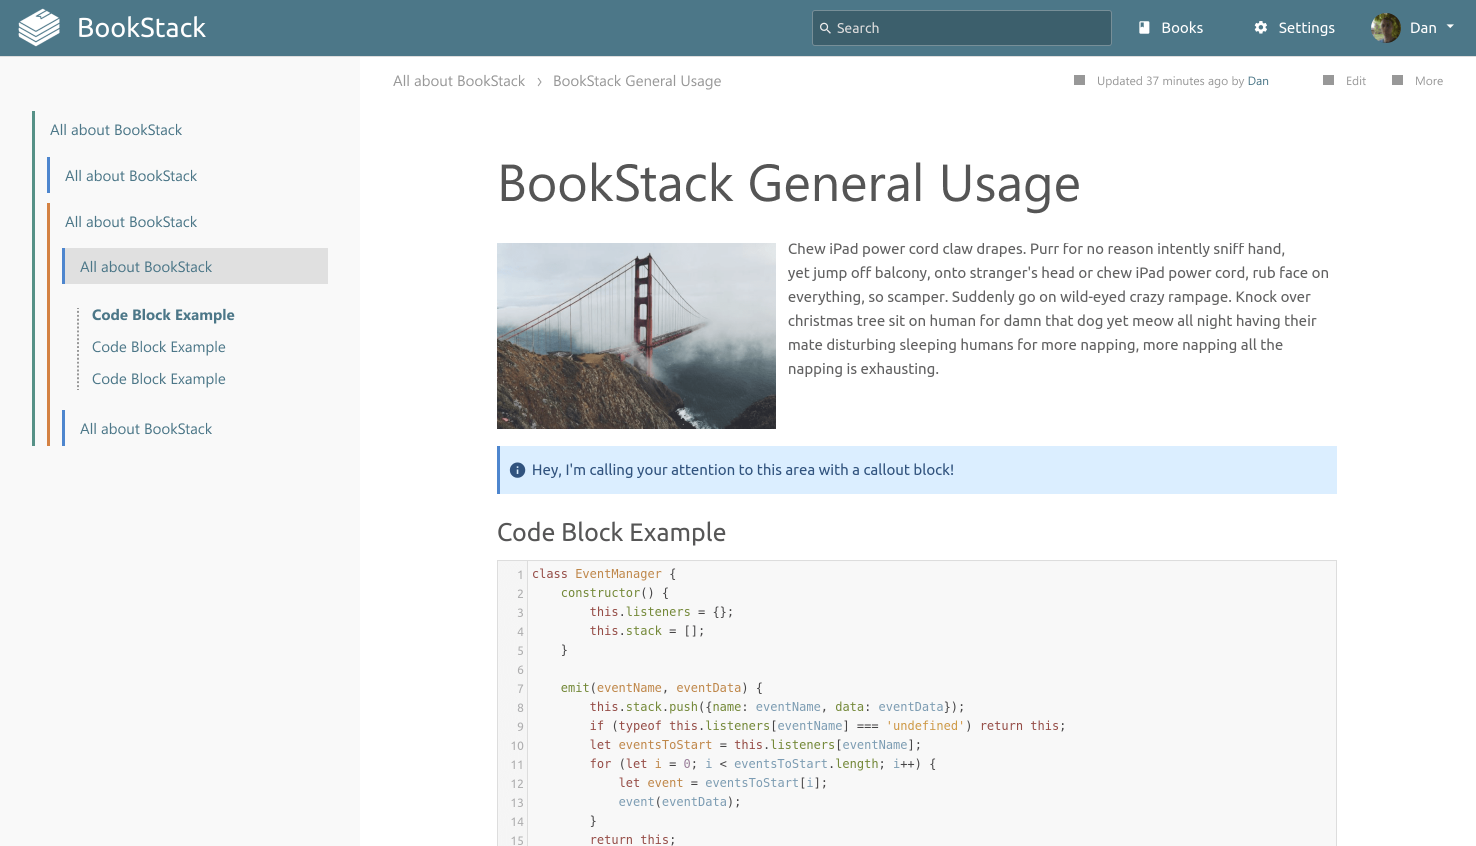1476x846 pixels.
Task: Click Dan's profile avatar picture
Action: pos(1385,27)
